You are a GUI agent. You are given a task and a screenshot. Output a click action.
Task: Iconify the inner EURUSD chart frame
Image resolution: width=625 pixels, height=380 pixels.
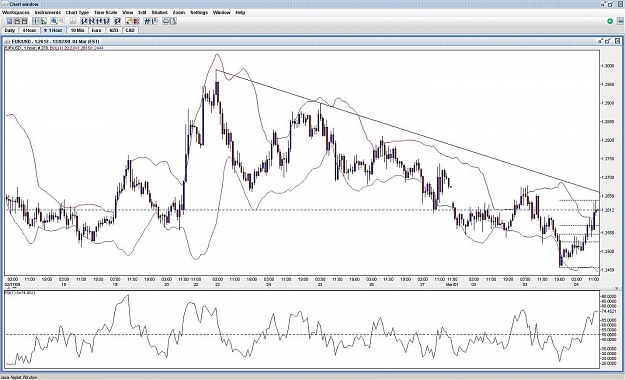[x=600, y=41]
